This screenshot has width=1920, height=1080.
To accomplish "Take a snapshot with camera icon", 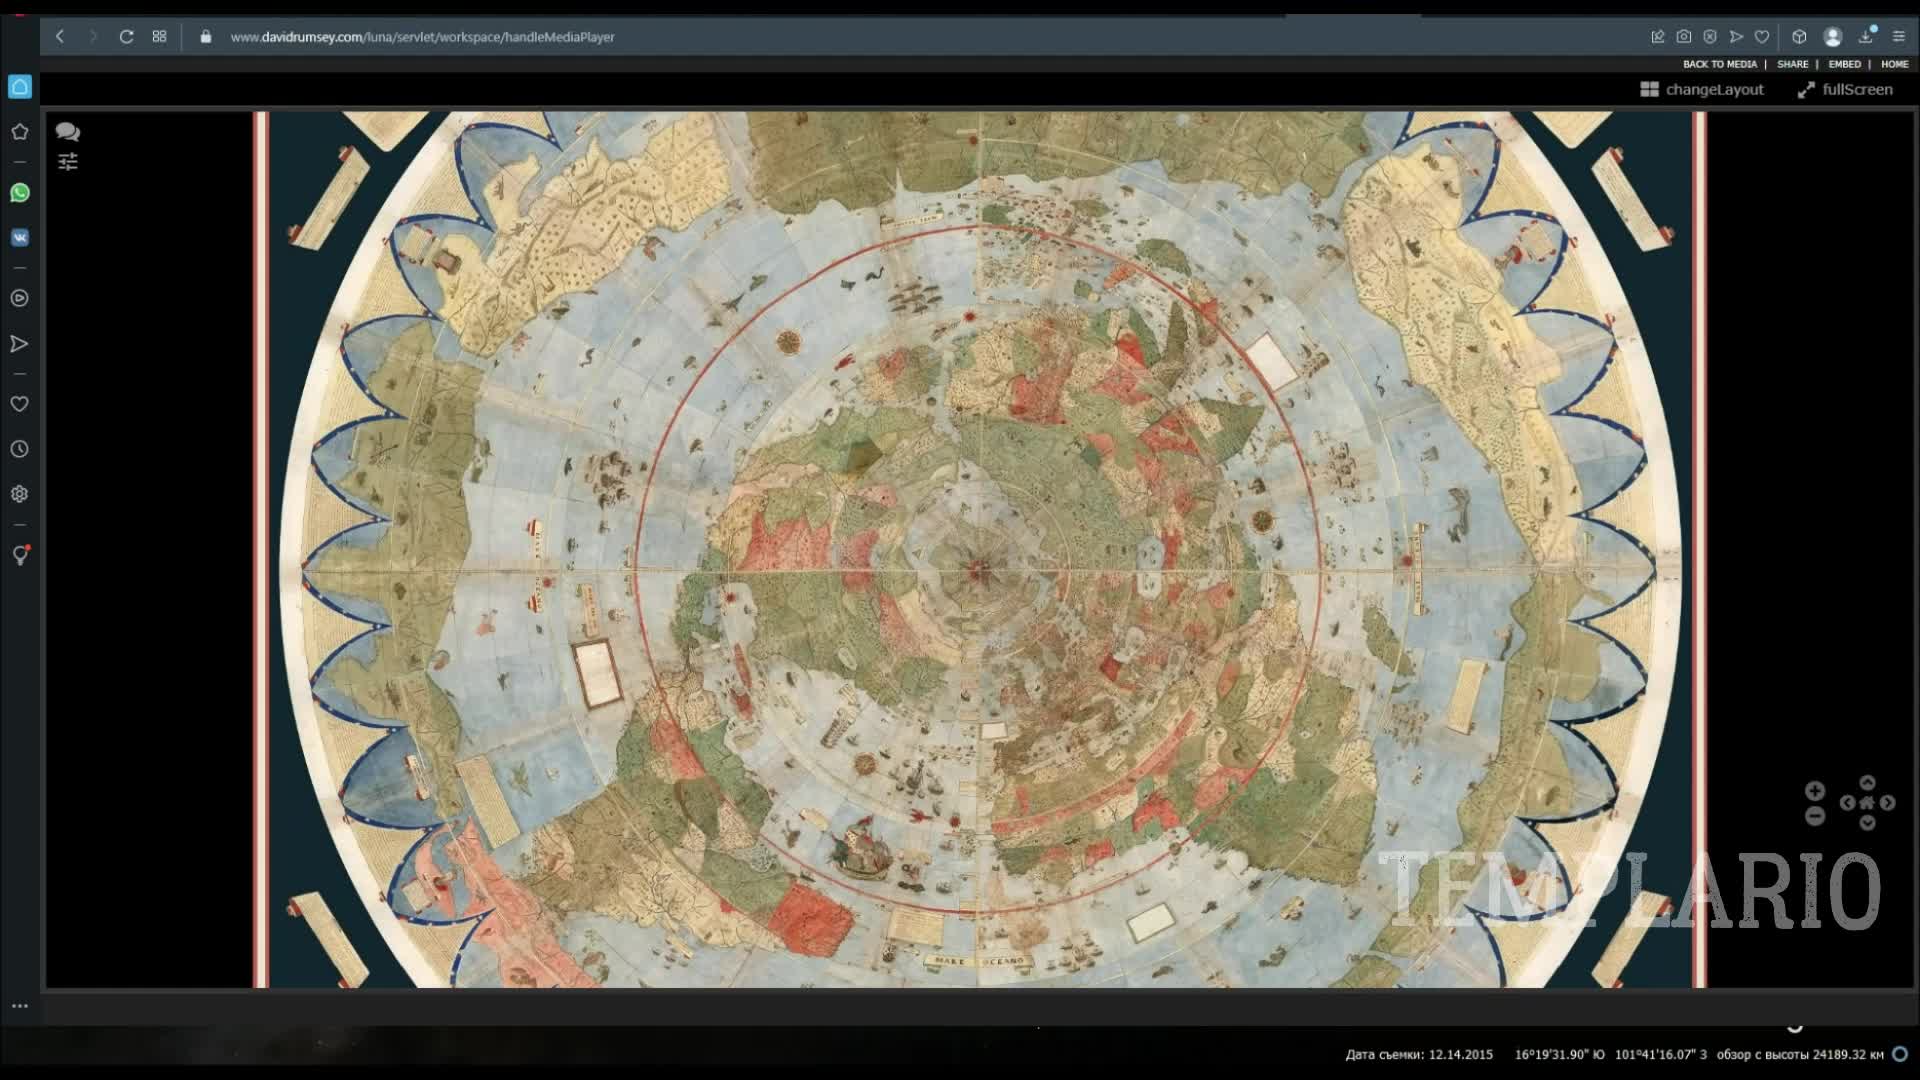I will point(1684,37).
